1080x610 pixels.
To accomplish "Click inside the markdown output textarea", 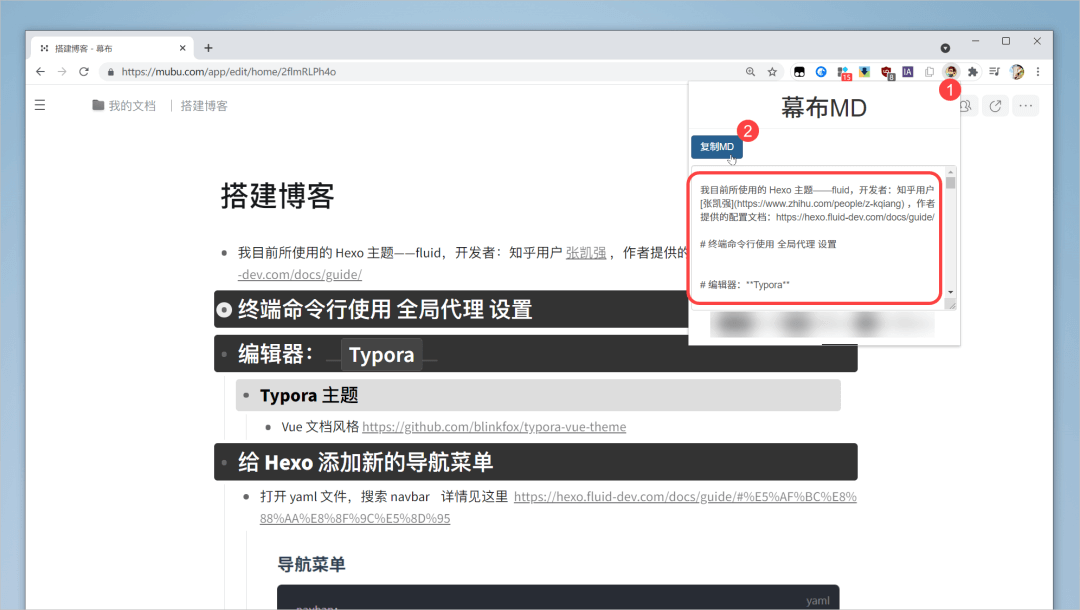I will coord(818,238).
